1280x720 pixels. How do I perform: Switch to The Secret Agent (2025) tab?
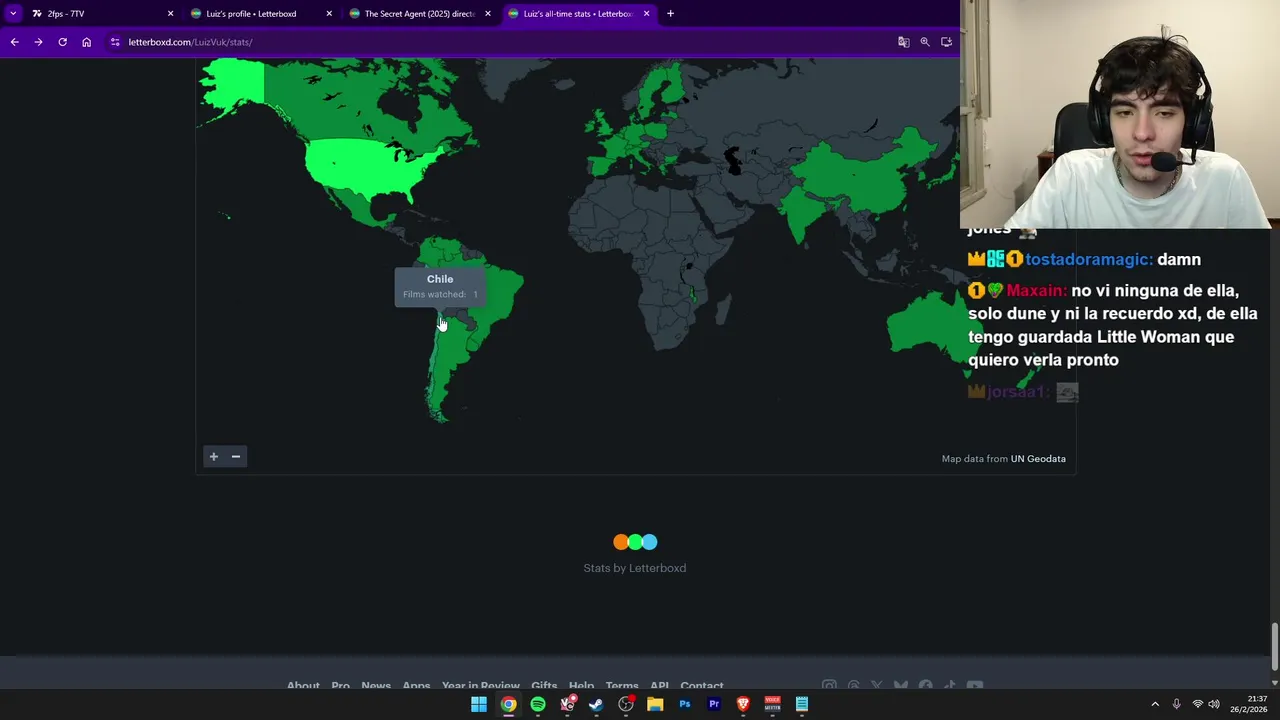(418, 13)
